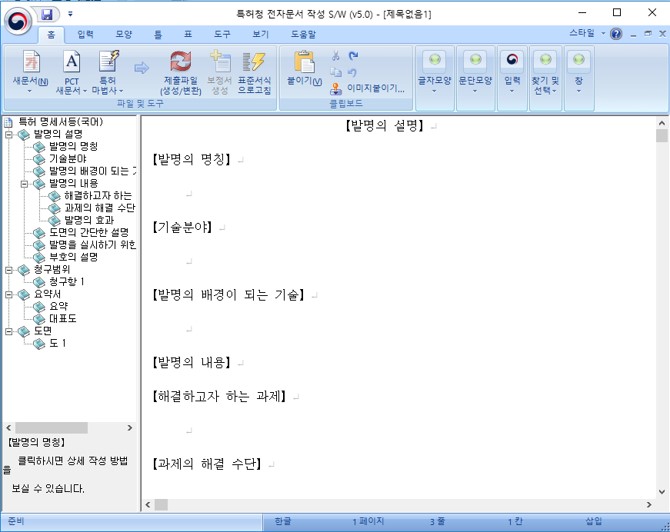Open the PCT 새문서 tool
This screenshot has width=670, height=532.
[71, 71]
